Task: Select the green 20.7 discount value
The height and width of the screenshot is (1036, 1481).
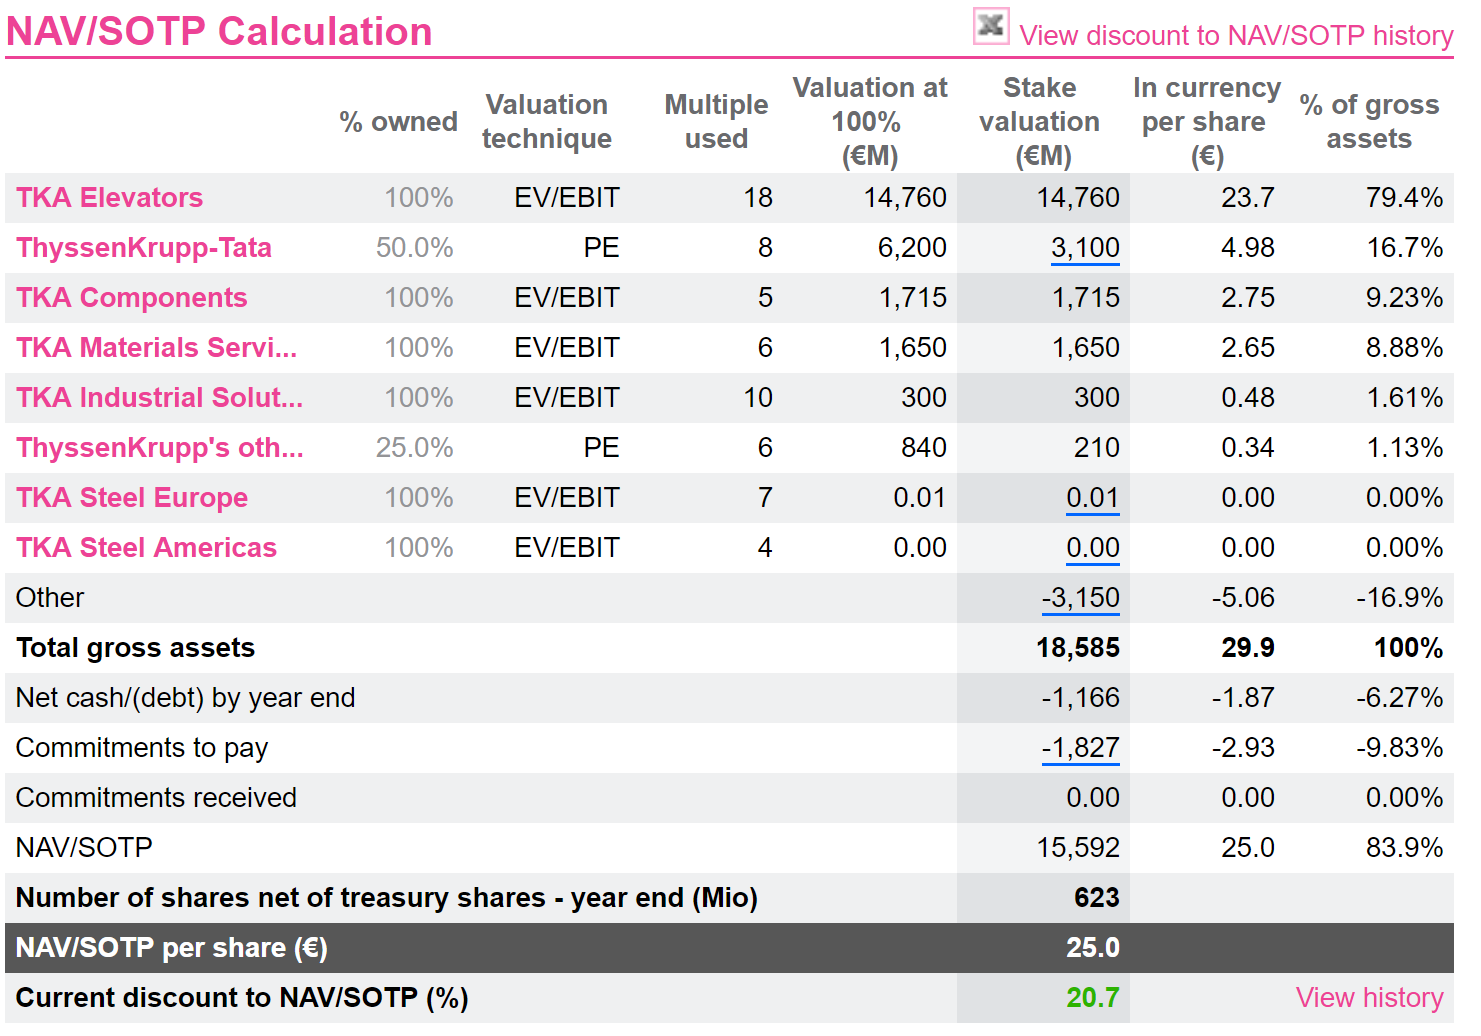Action: tap(1093, 998)
